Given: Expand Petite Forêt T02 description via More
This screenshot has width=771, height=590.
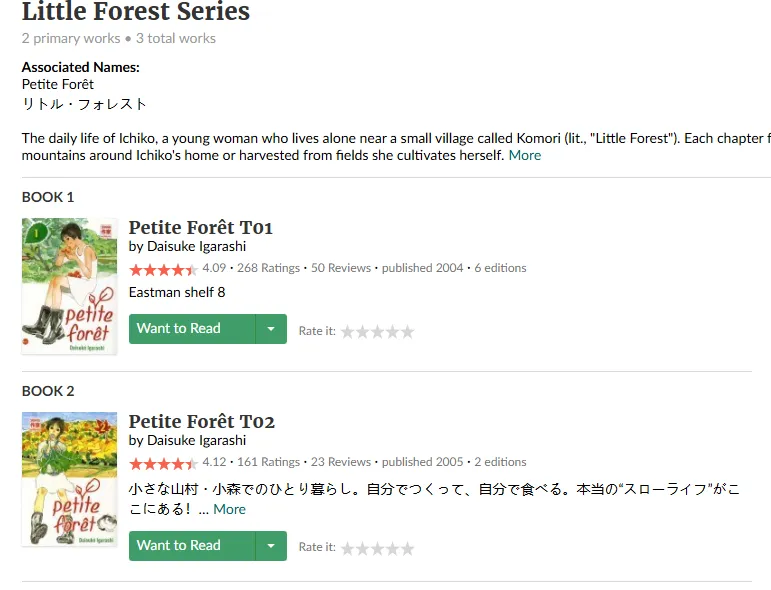Looking at the screenshot, I should click(229, 509).
